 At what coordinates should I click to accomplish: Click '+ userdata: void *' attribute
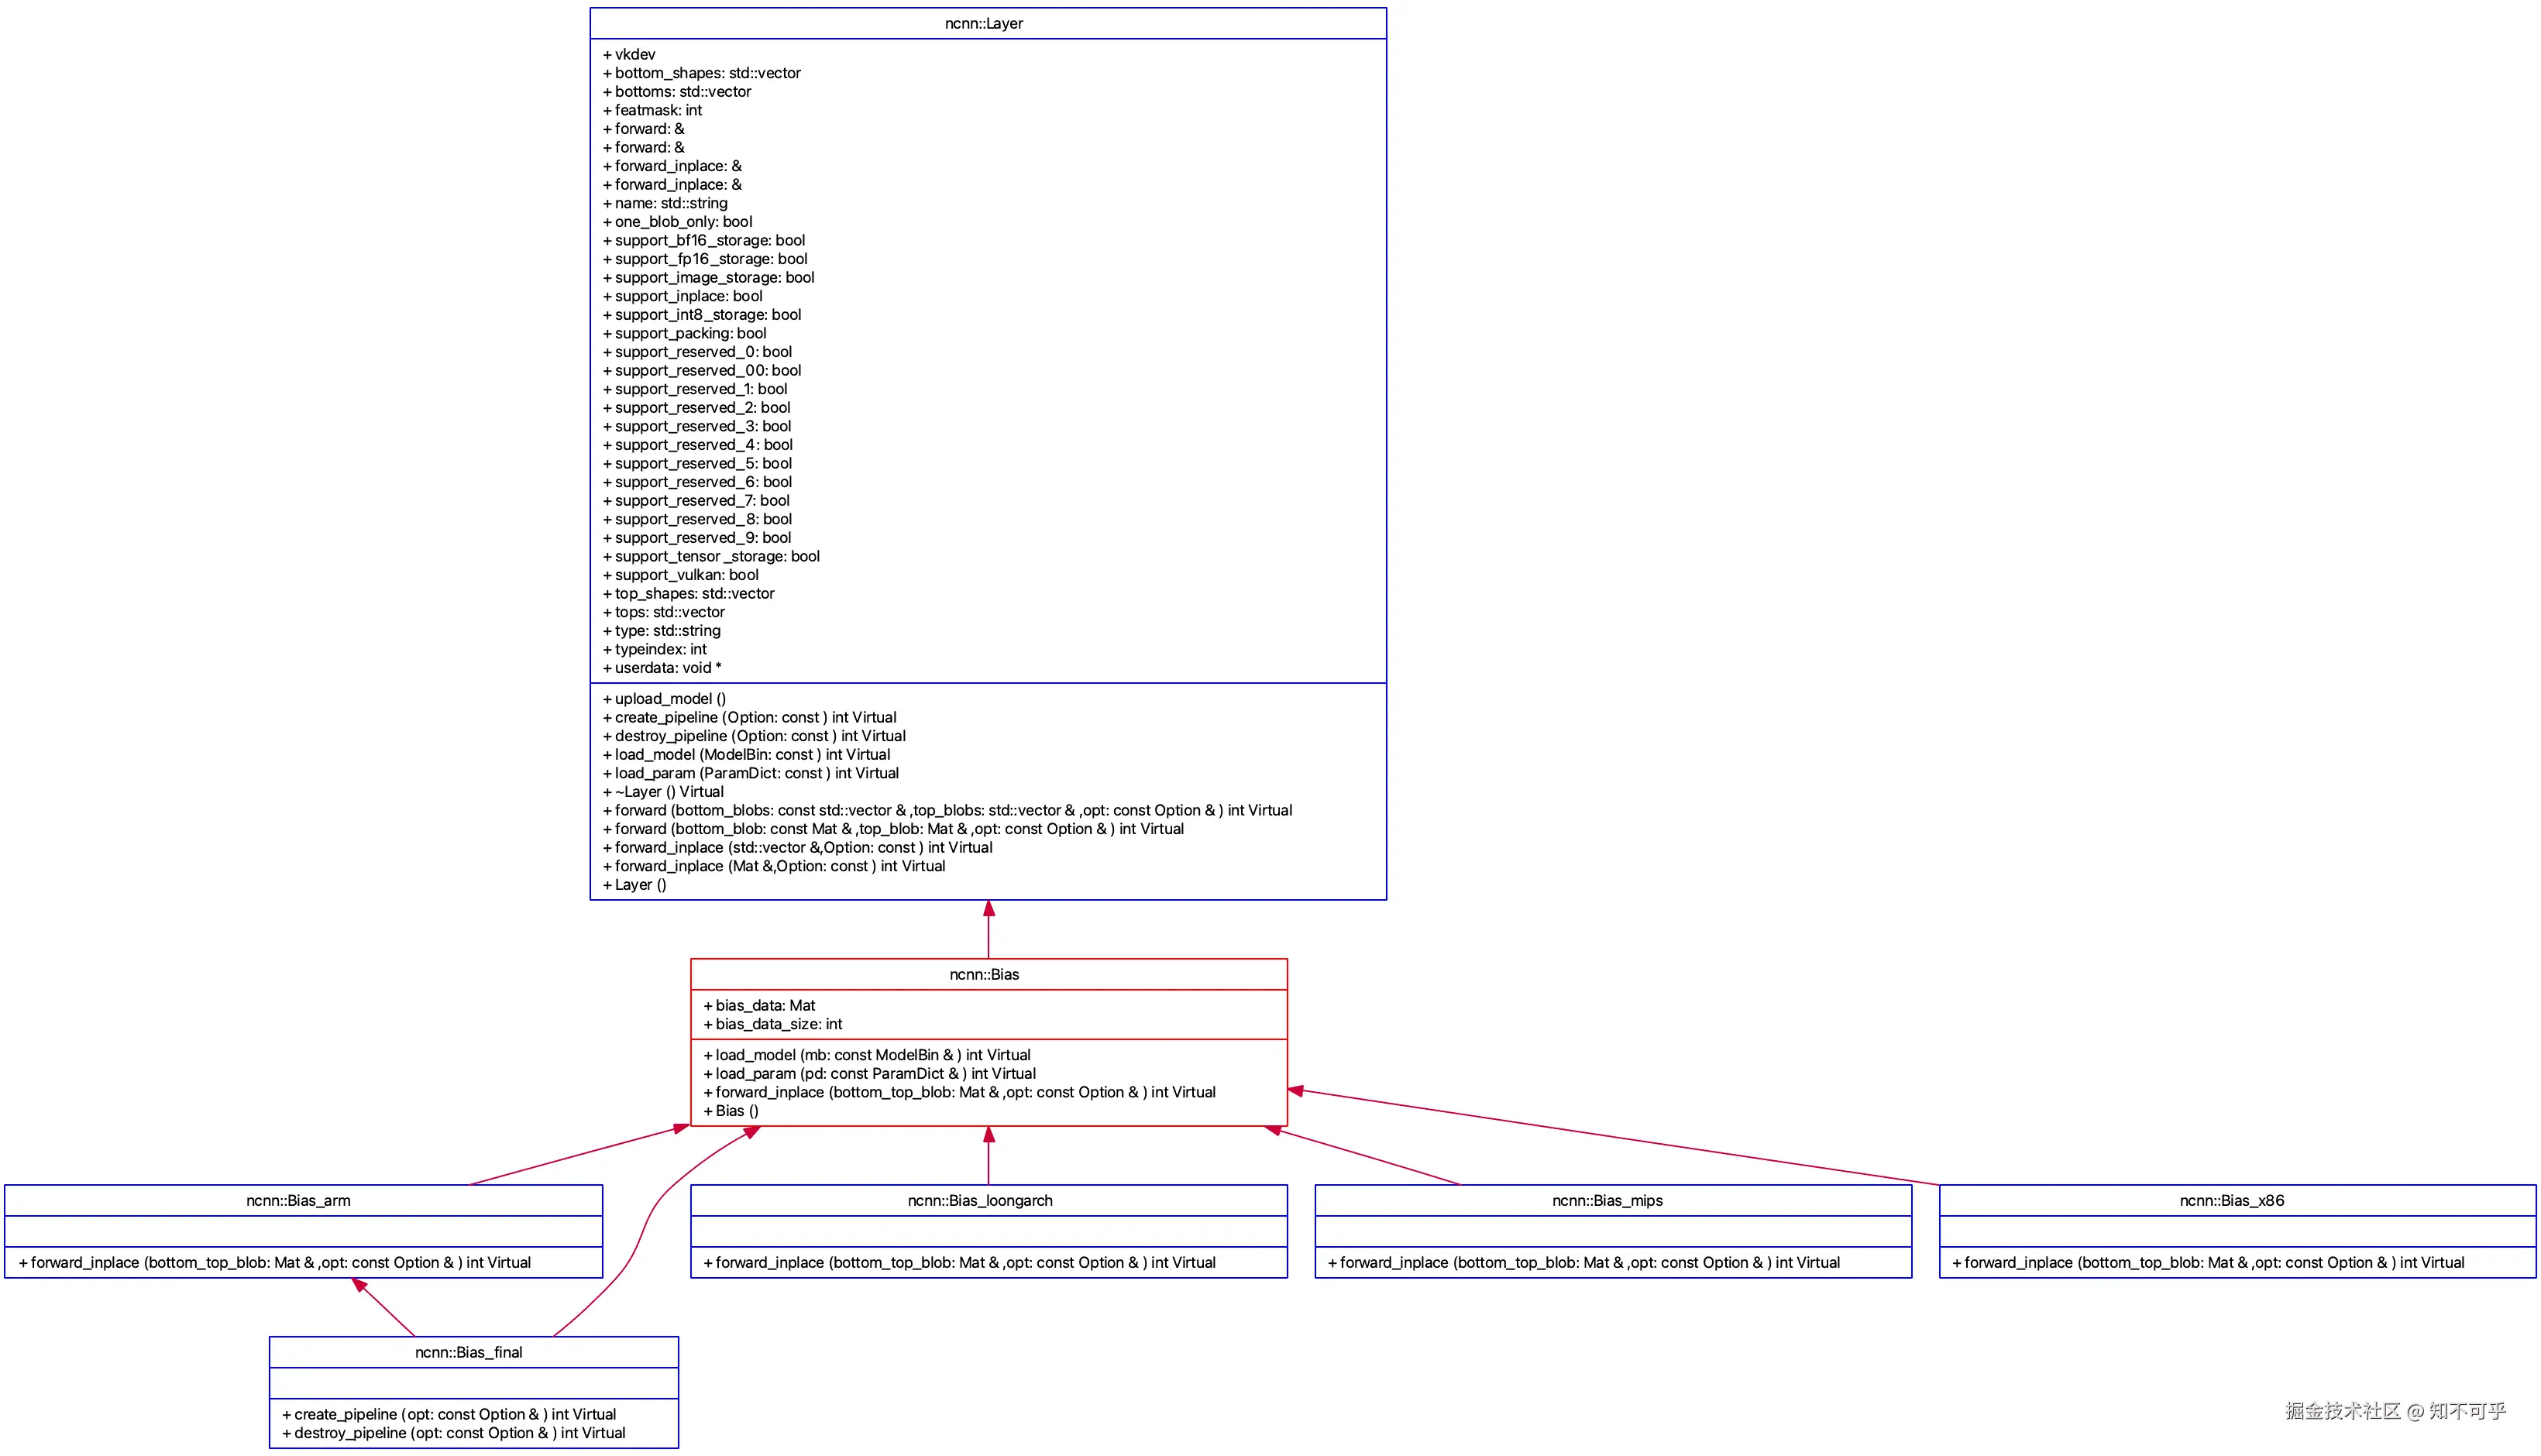[x=662, y=668]
